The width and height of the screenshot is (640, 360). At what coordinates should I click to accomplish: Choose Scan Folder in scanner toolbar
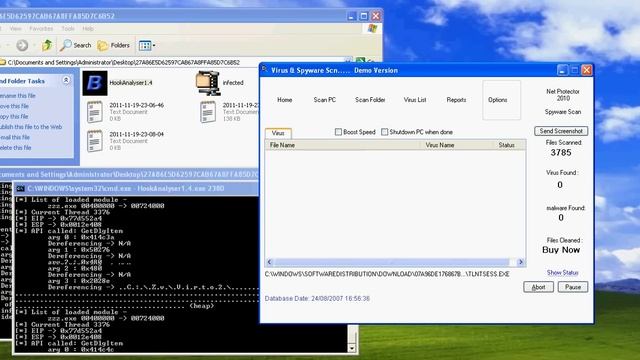tap(370, 100)
